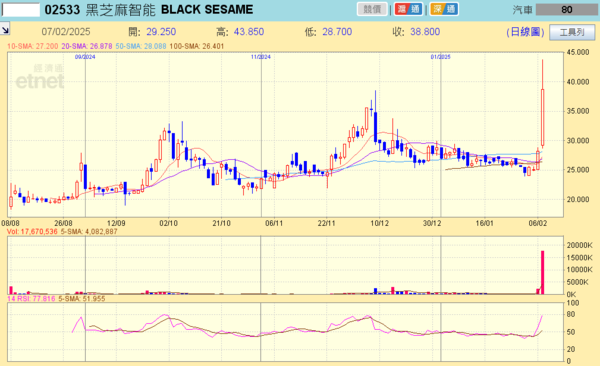Click the 100-SMA: 26.401 legend
The width and height of the screenshot is (600, 366).
(197, 46)
